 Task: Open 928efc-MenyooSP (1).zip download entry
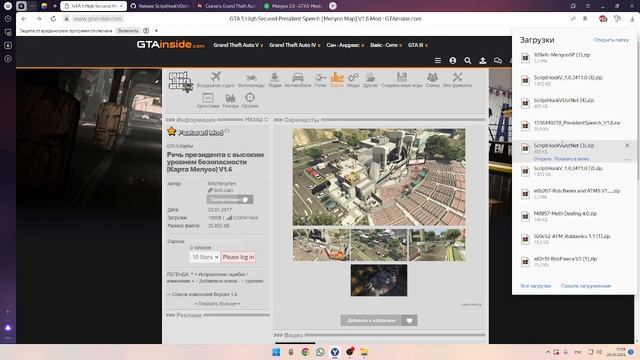click(574, 58)
